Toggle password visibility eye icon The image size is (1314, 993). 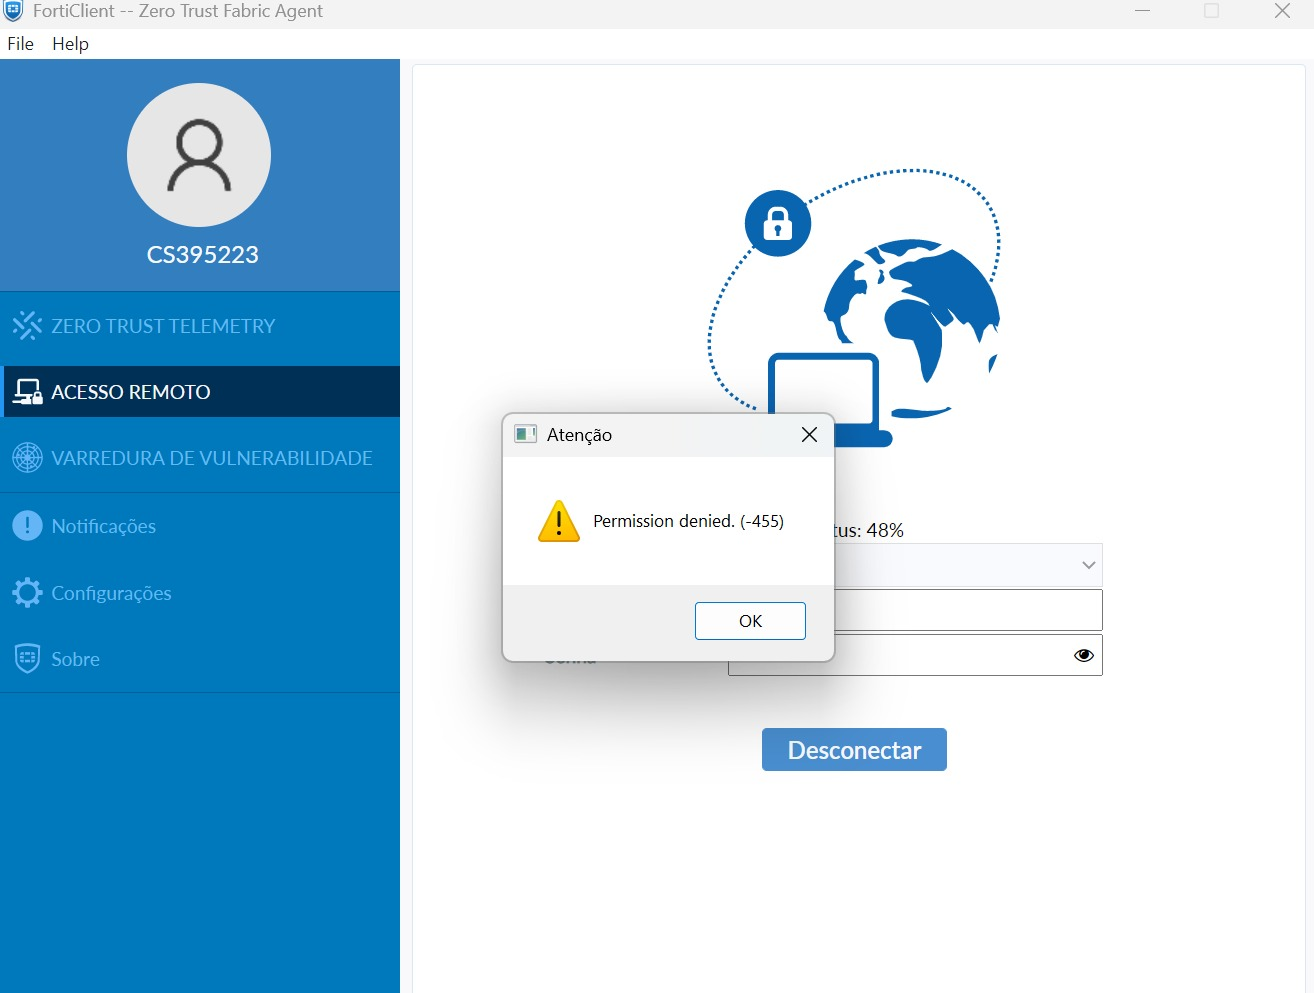[1083, 655]
